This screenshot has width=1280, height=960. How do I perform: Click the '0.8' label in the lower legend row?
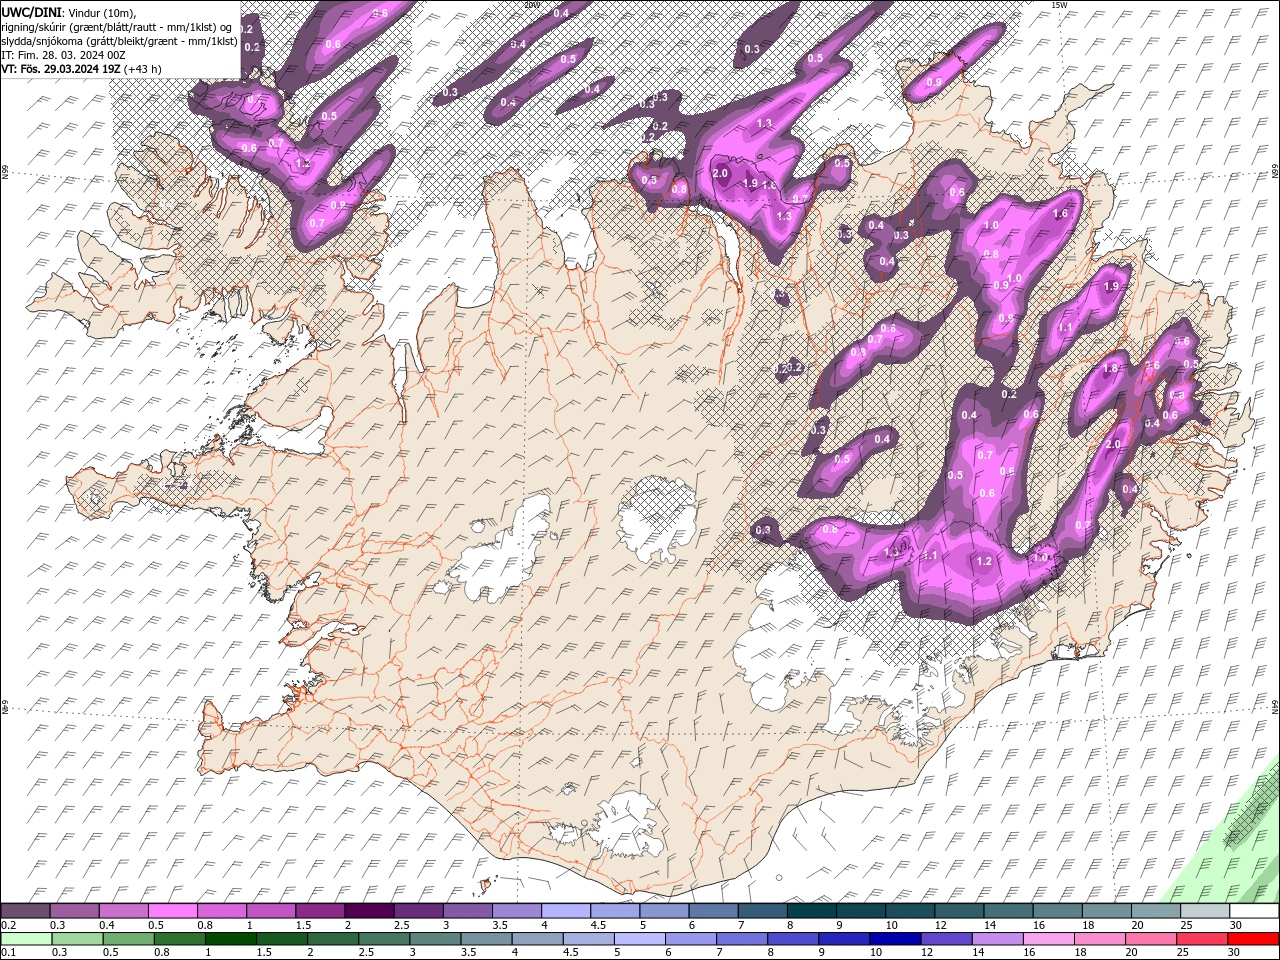pyautogui.click(x=161, y=952)
